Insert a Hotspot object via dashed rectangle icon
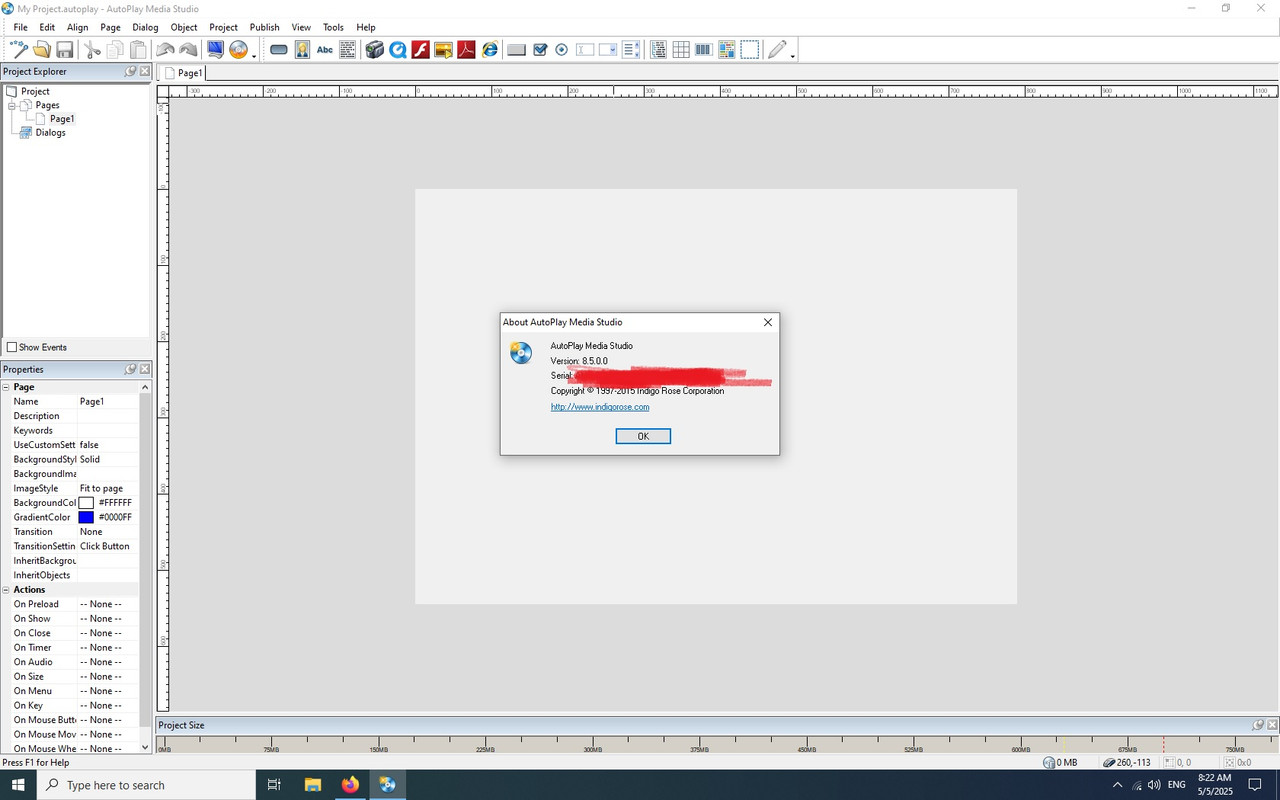The height and width of the screenshot is (800, 1280). [x=750, y=50]
